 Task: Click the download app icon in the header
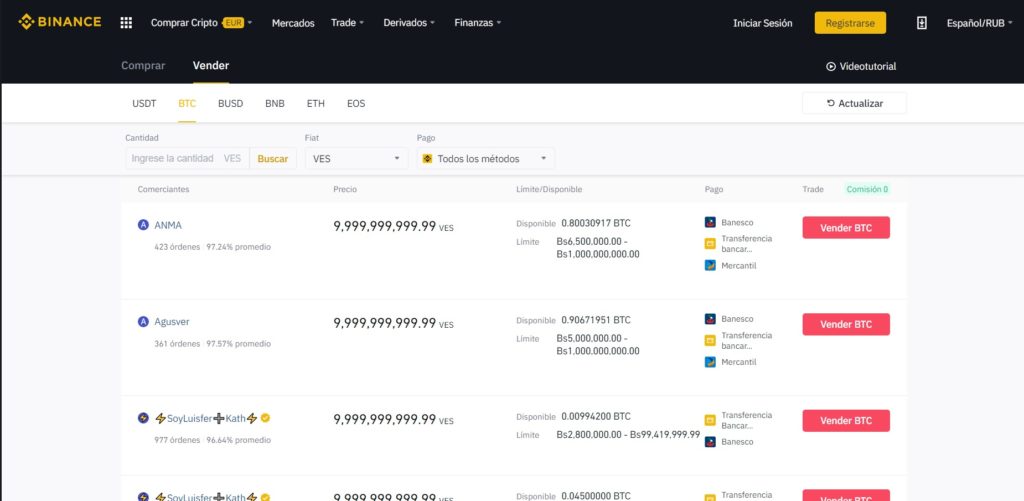pos(921,23)
